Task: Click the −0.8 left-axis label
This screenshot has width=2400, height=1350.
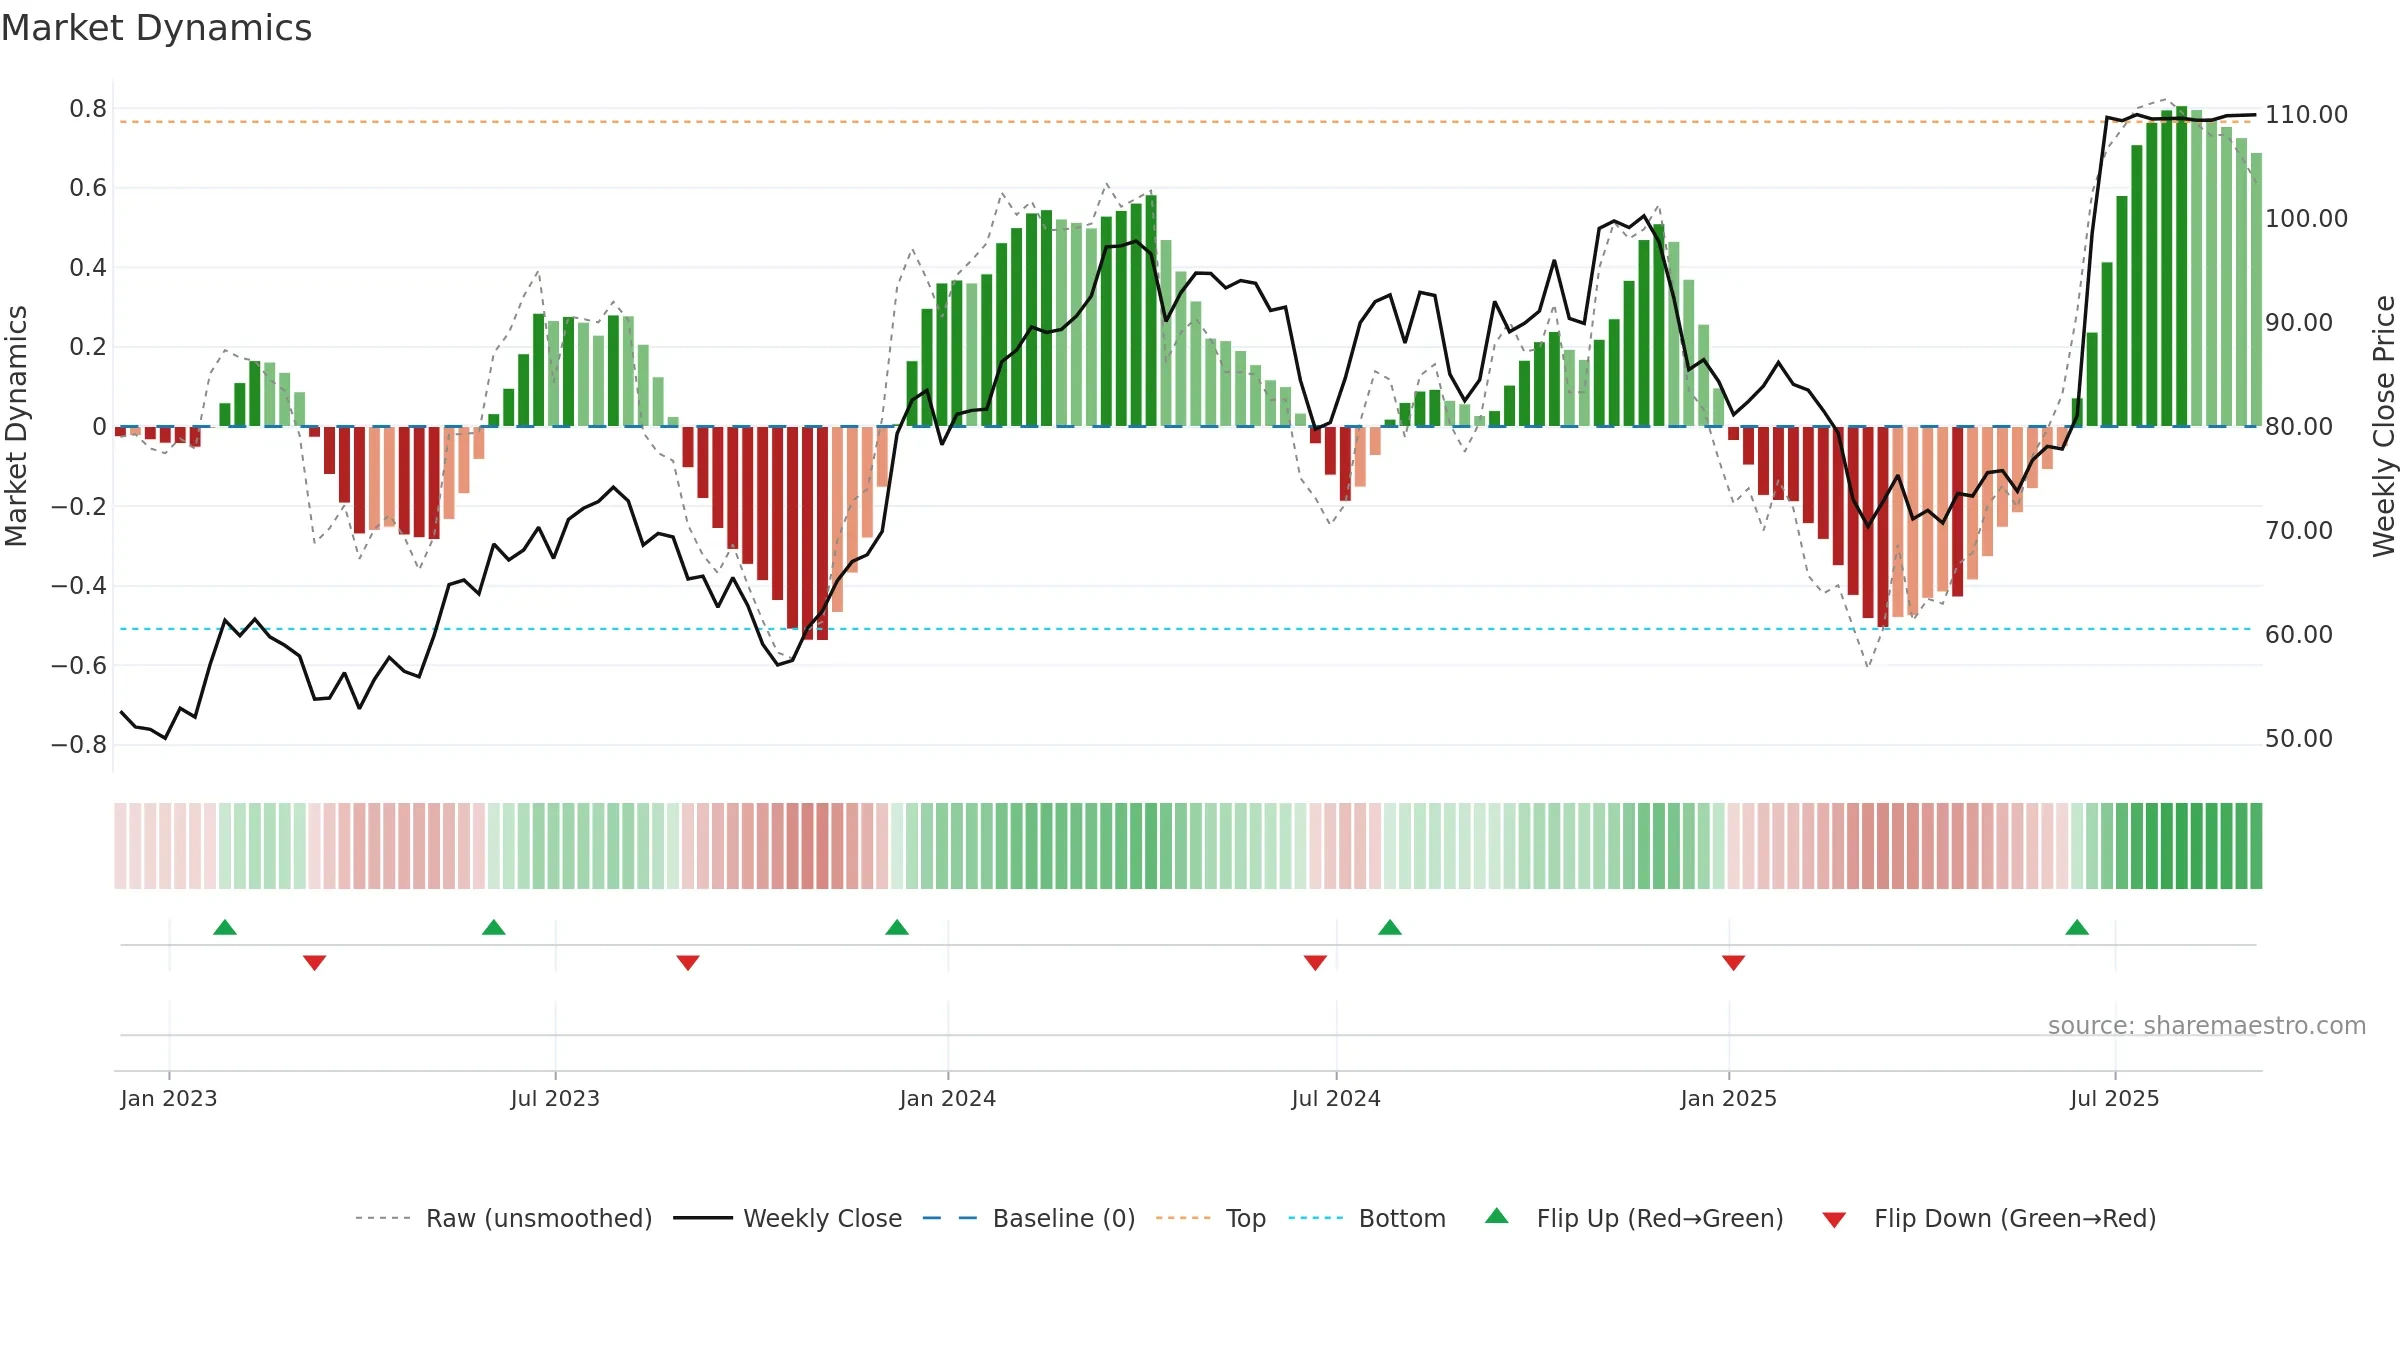Action: point(79,744)
